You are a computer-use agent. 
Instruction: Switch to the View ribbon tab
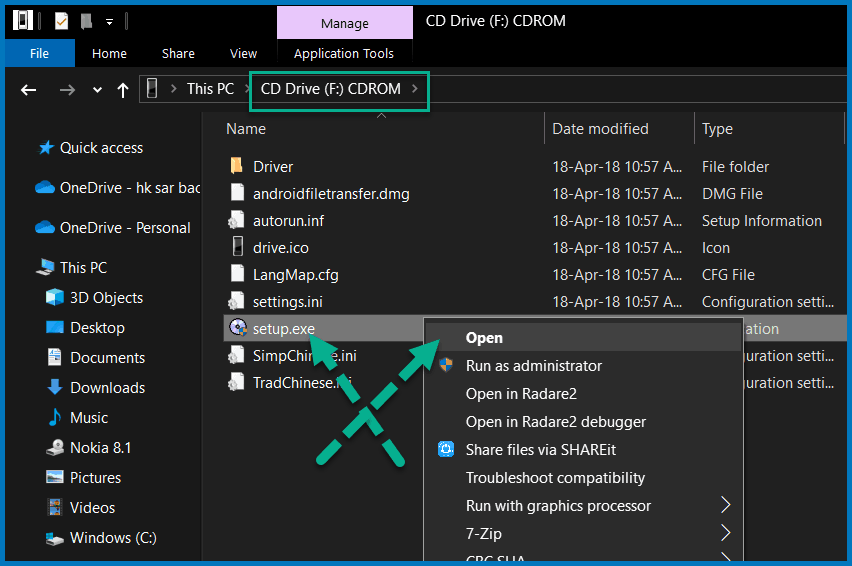[x=243, y=53]
